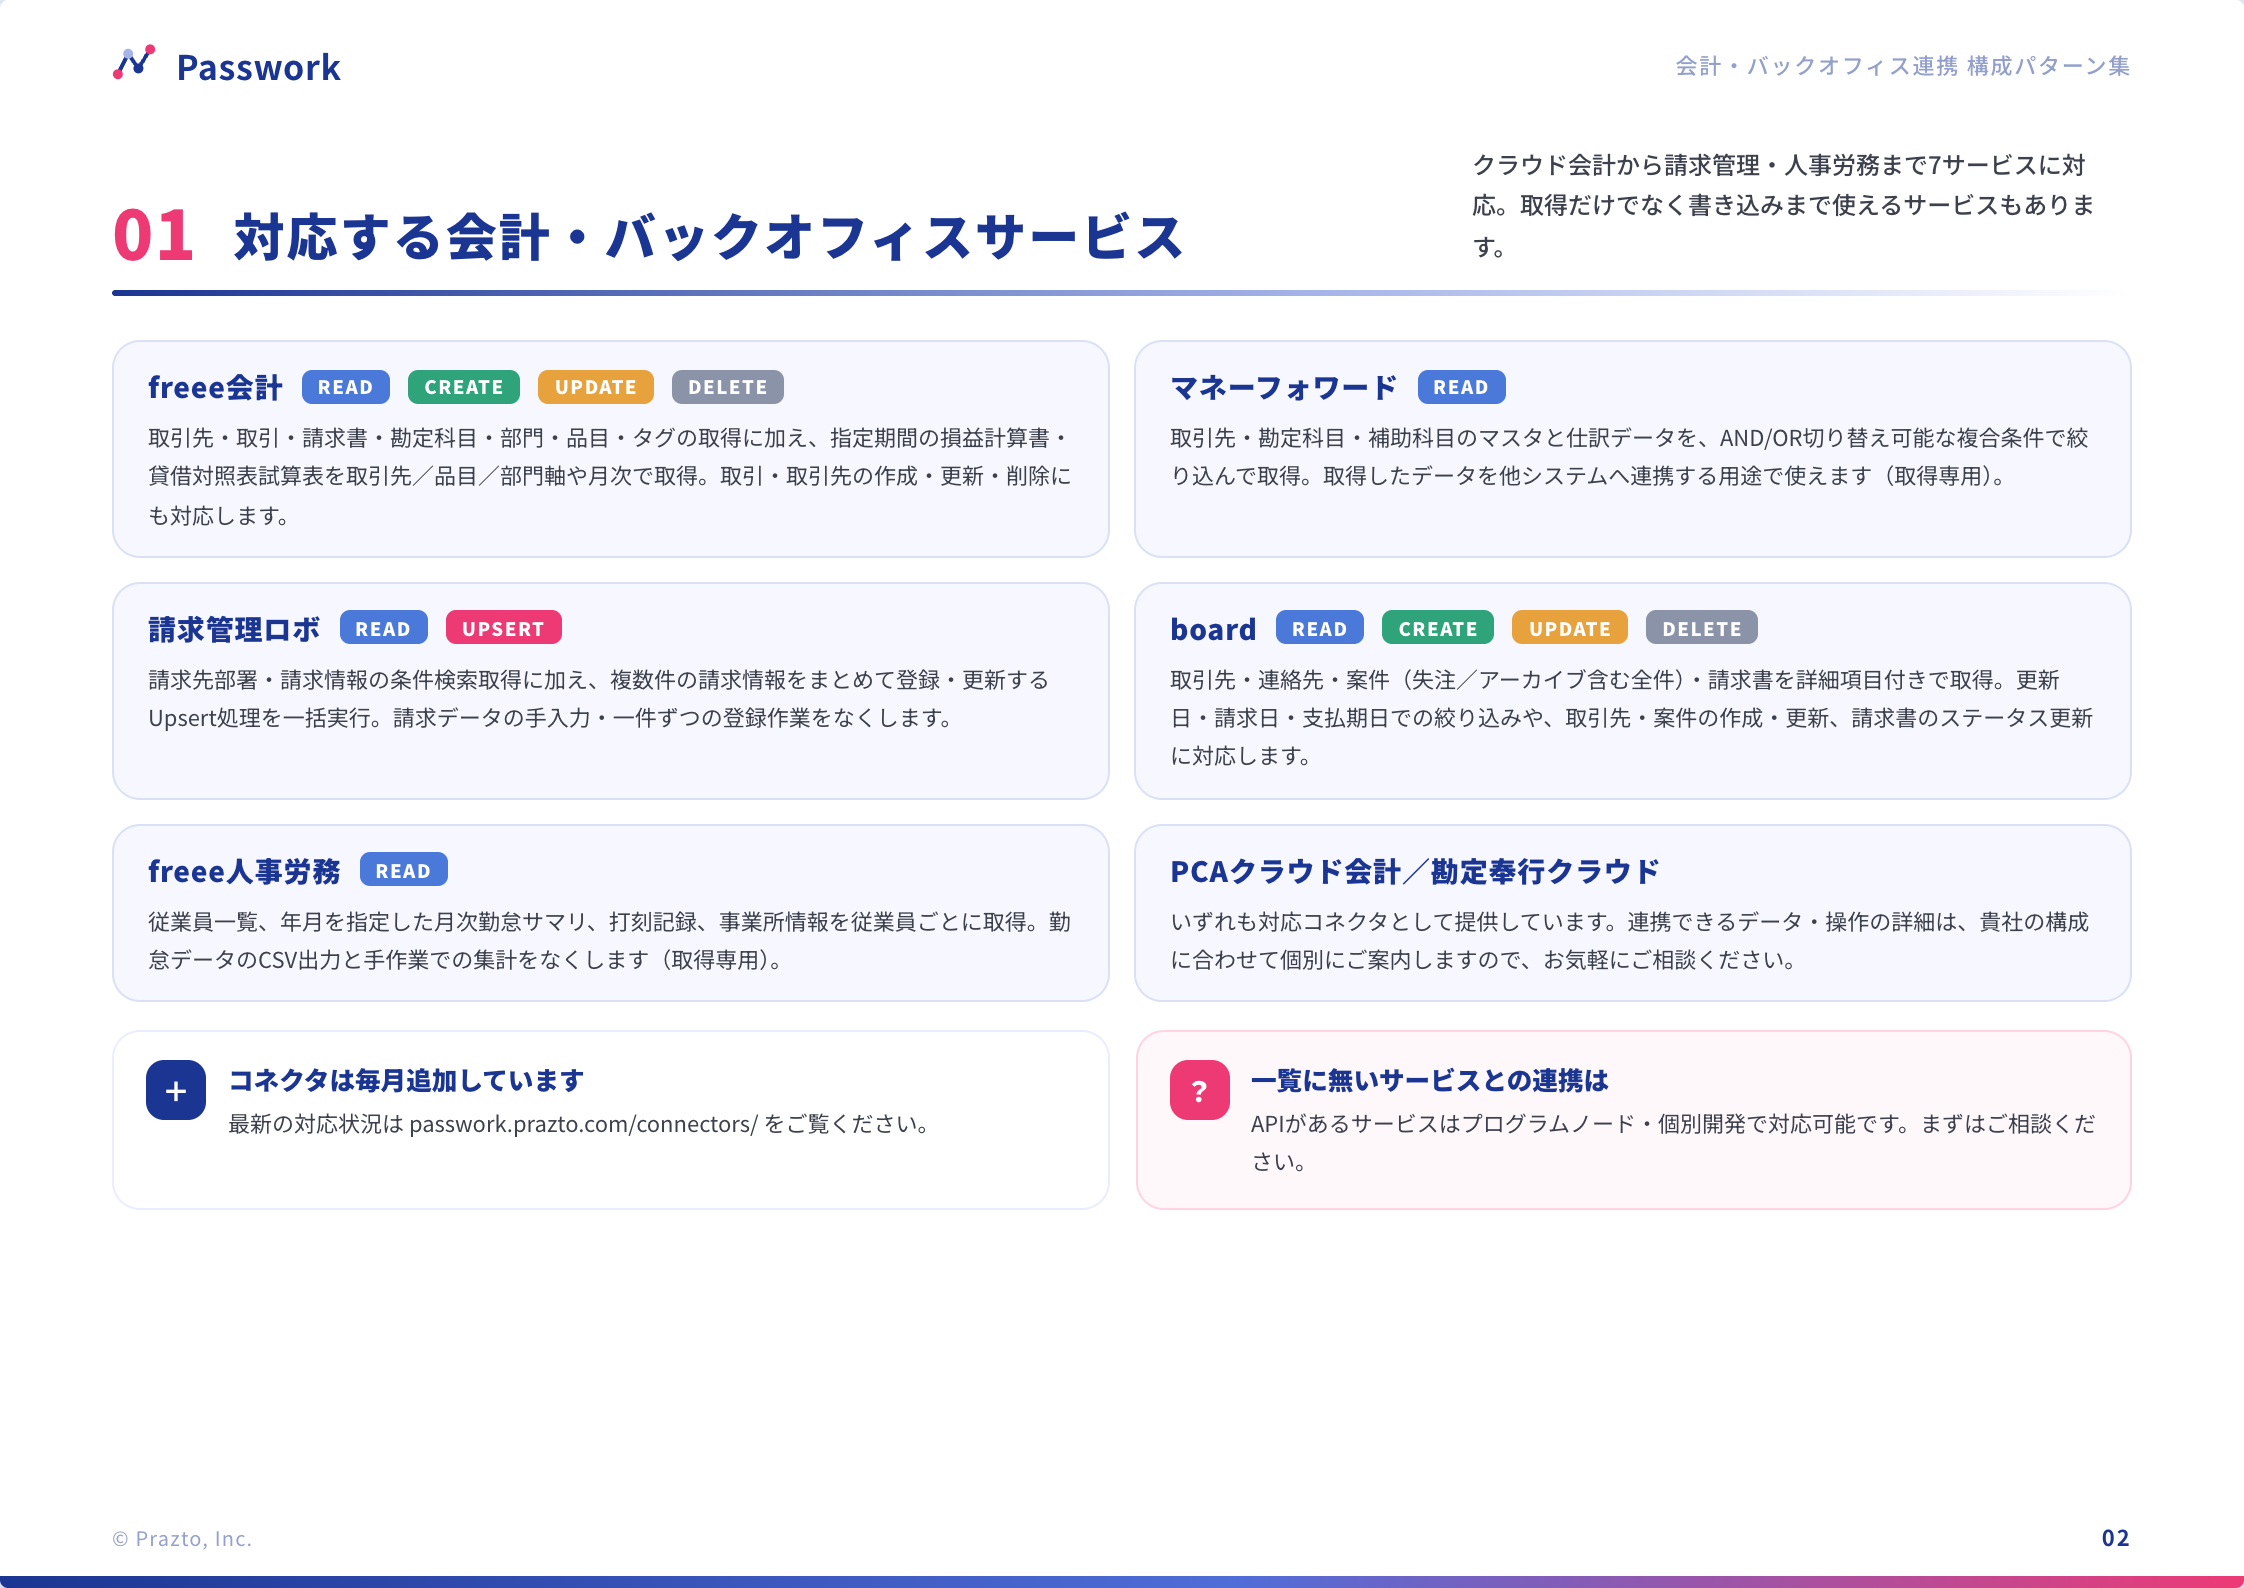Image resolution: width=2244 pixels, height=1588 pixels.
Task: Click header text 会計・バックオフィス連携 構成パターン集
Action: pos(1903,66)
